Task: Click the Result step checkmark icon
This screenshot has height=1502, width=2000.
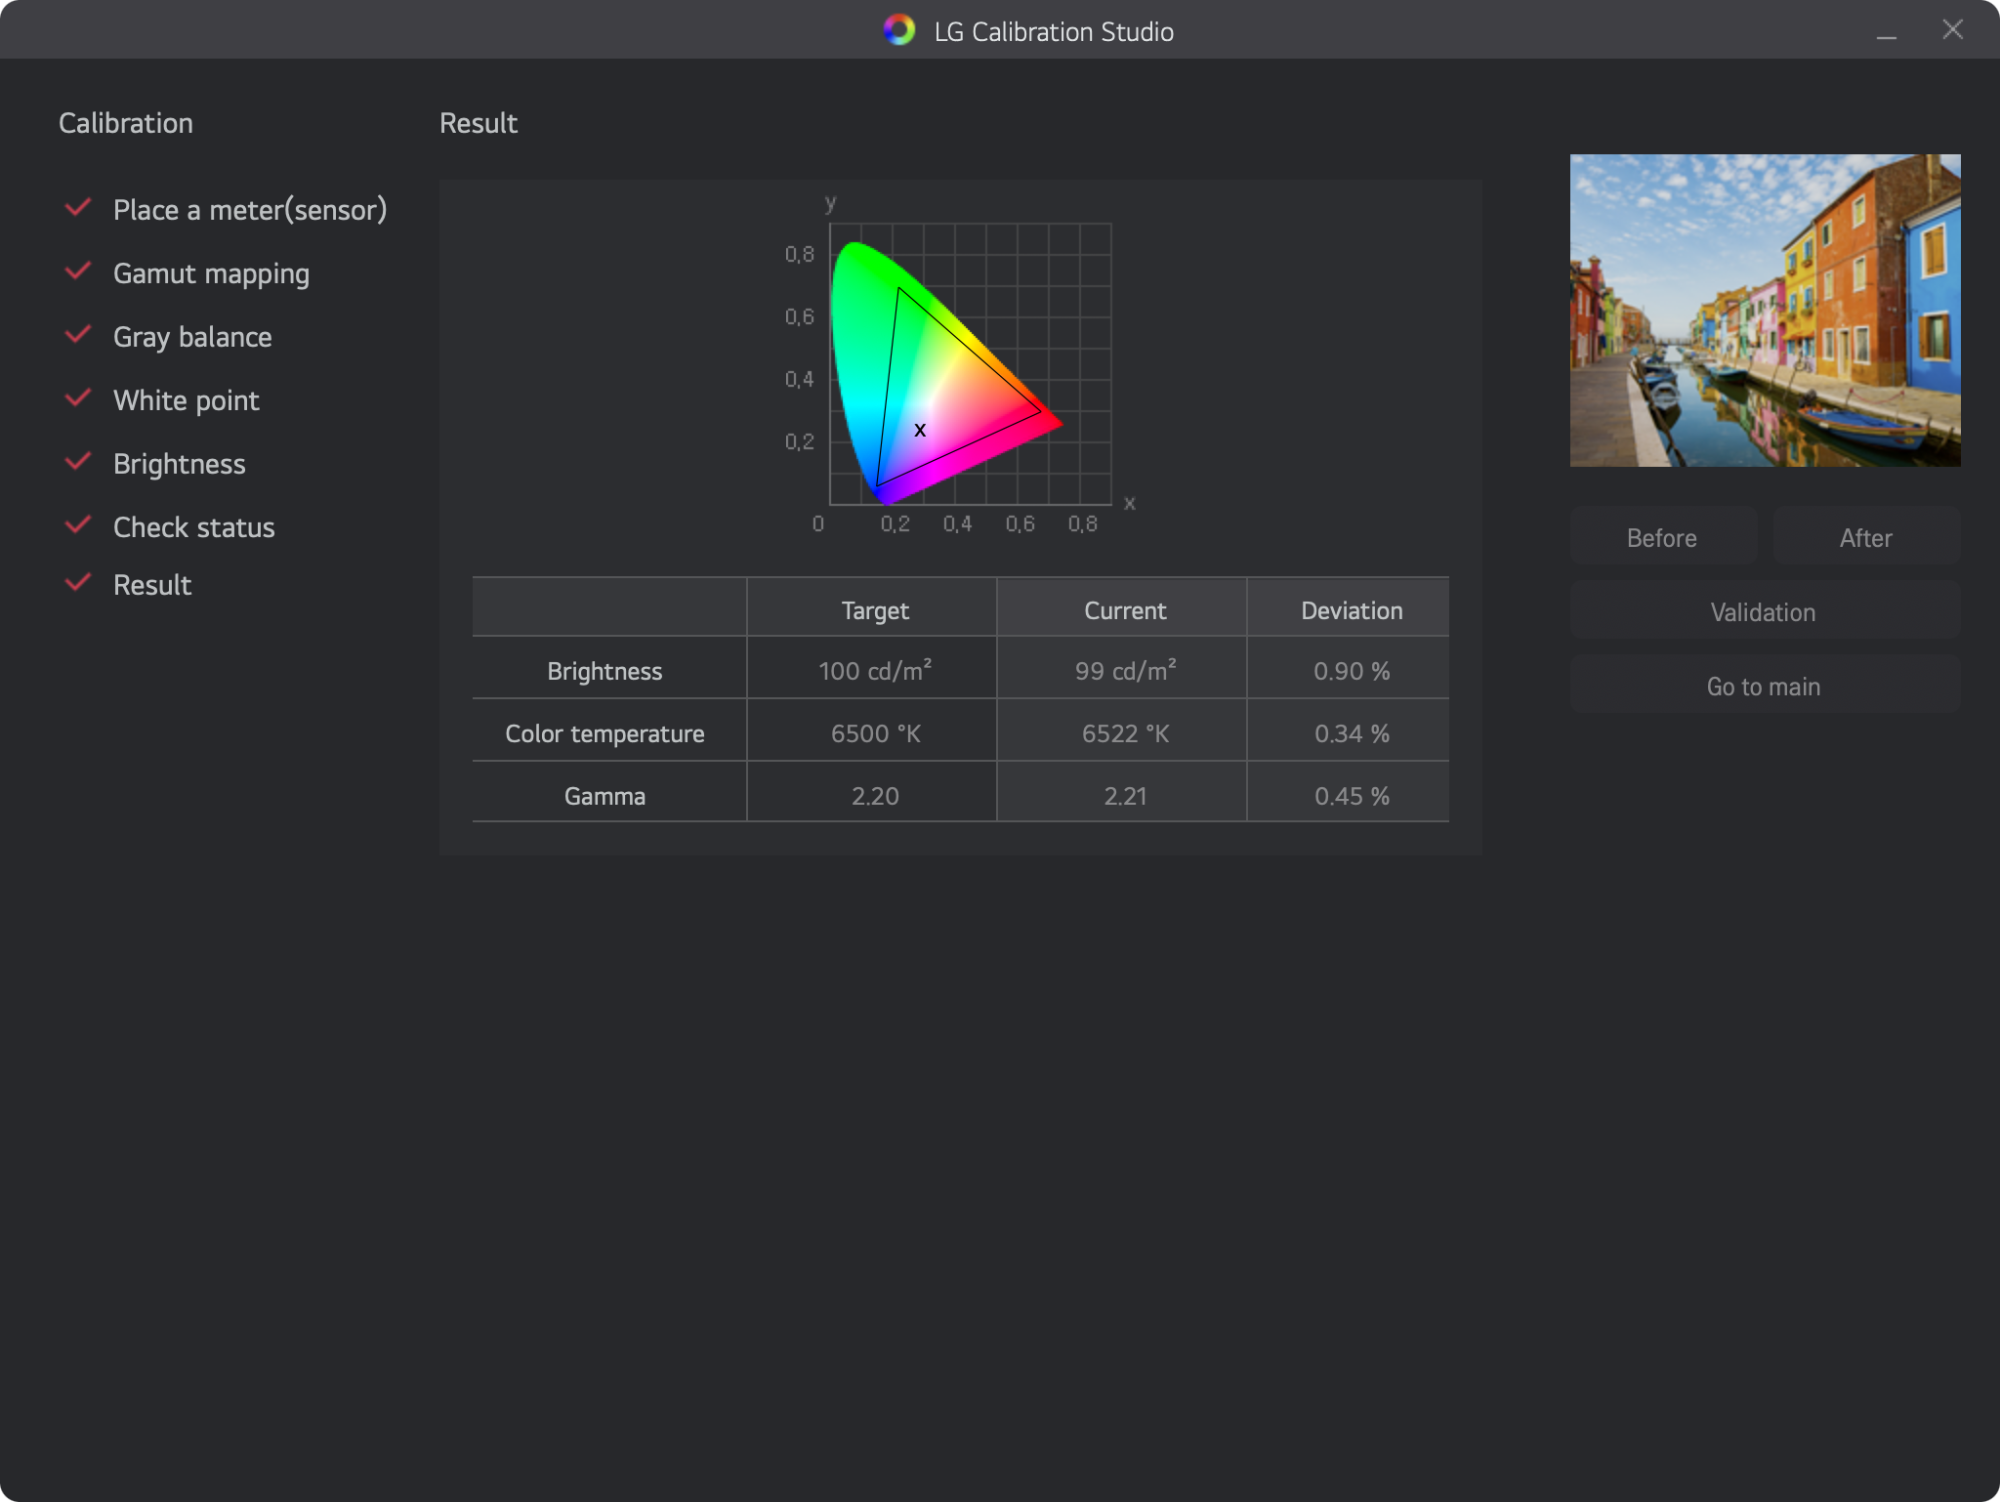Action: point(78,583)
